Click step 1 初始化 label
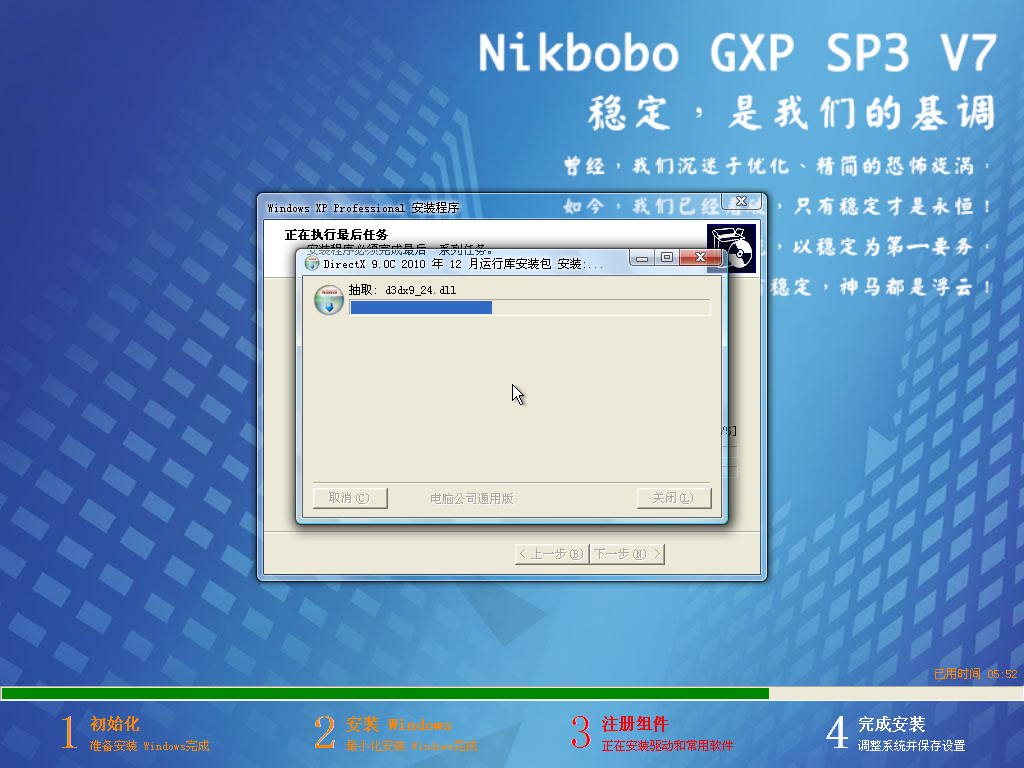1024x768 pixels. pos(114,724)
